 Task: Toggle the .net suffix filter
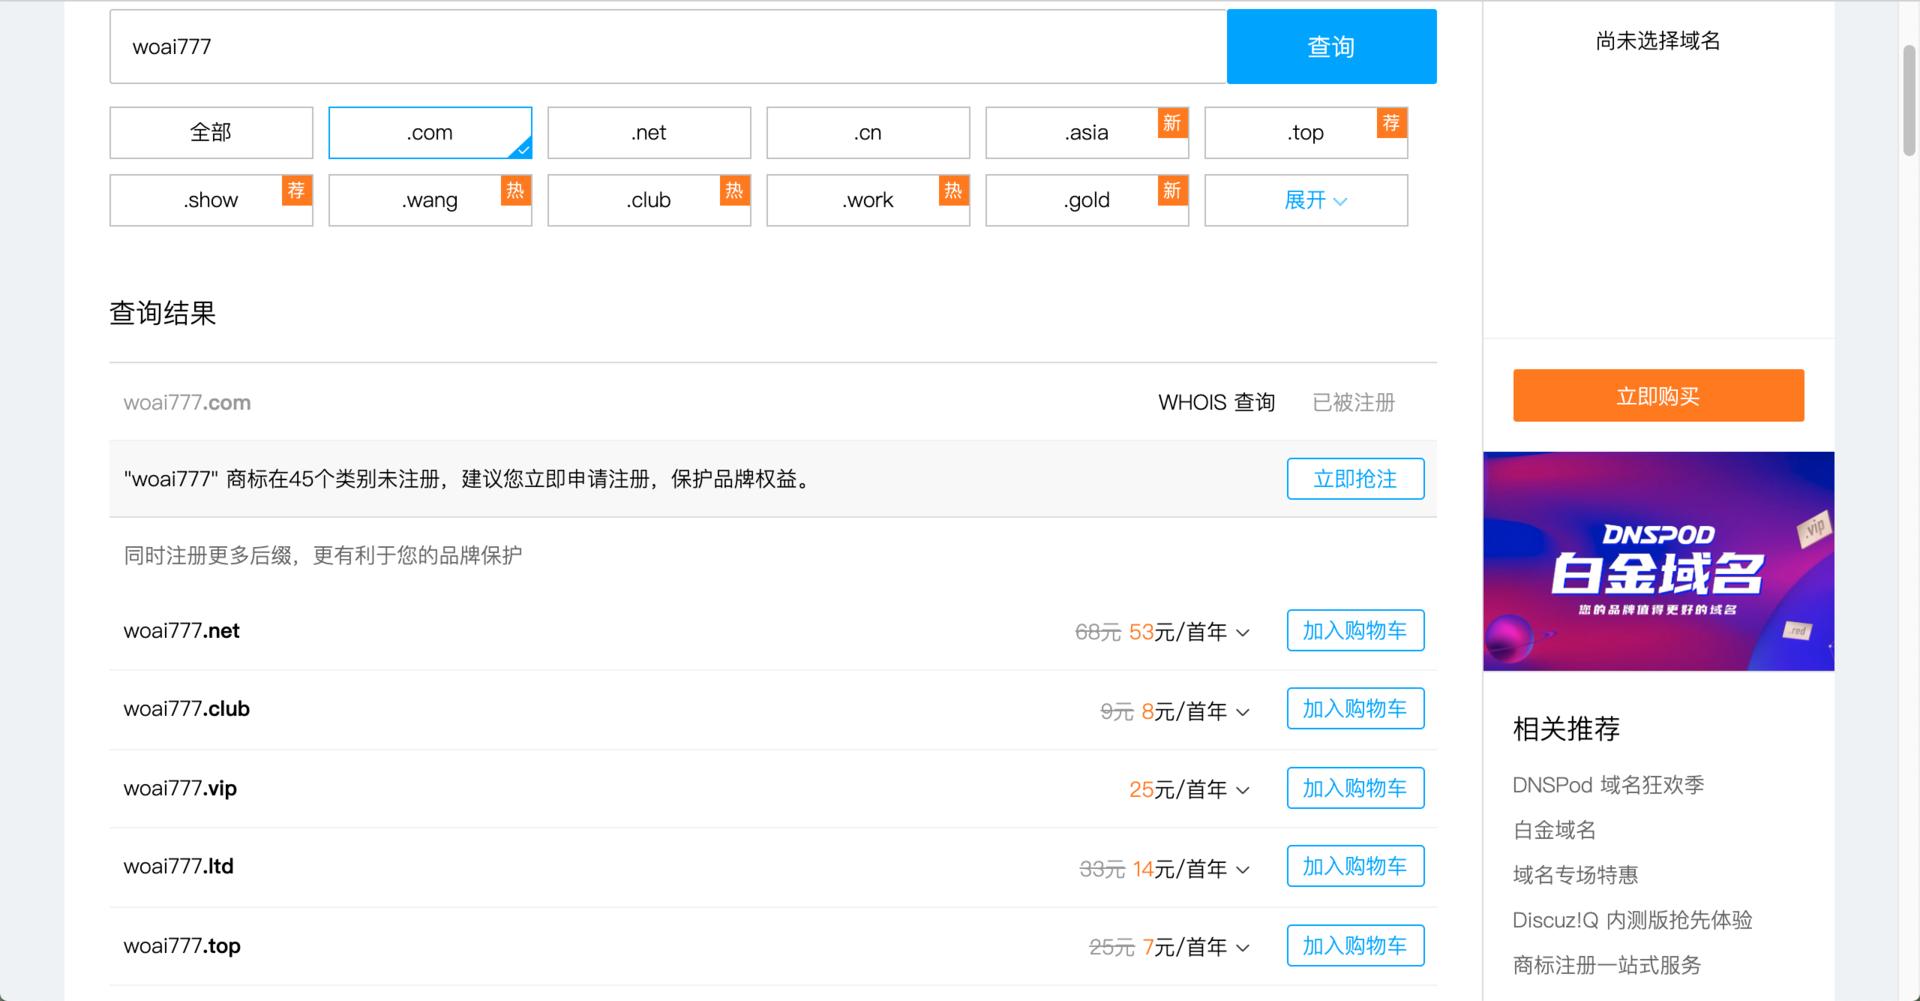click(x=648, y=132)
